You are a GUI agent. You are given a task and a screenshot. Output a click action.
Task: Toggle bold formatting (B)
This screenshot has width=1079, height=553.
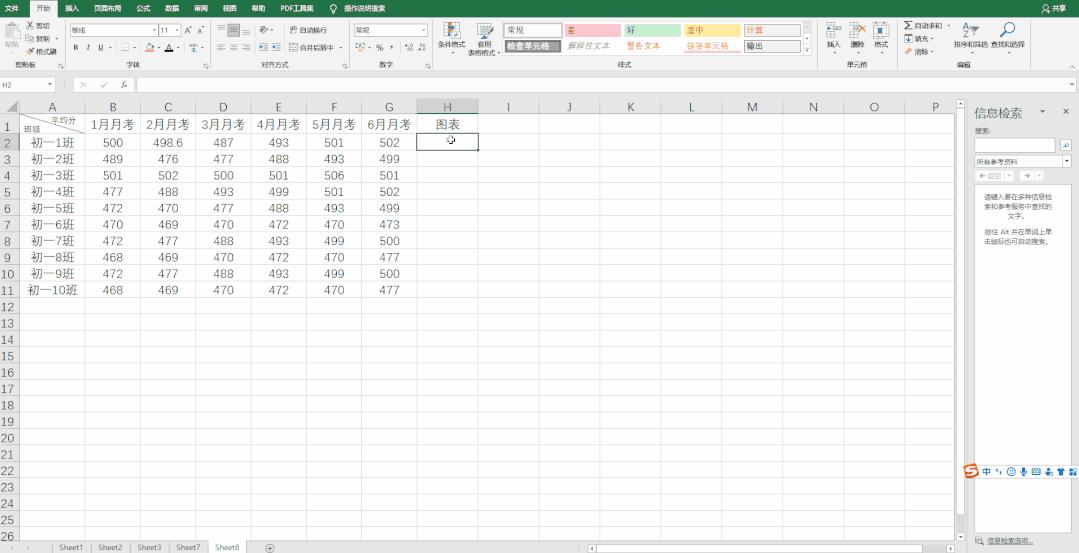(76, 47)
